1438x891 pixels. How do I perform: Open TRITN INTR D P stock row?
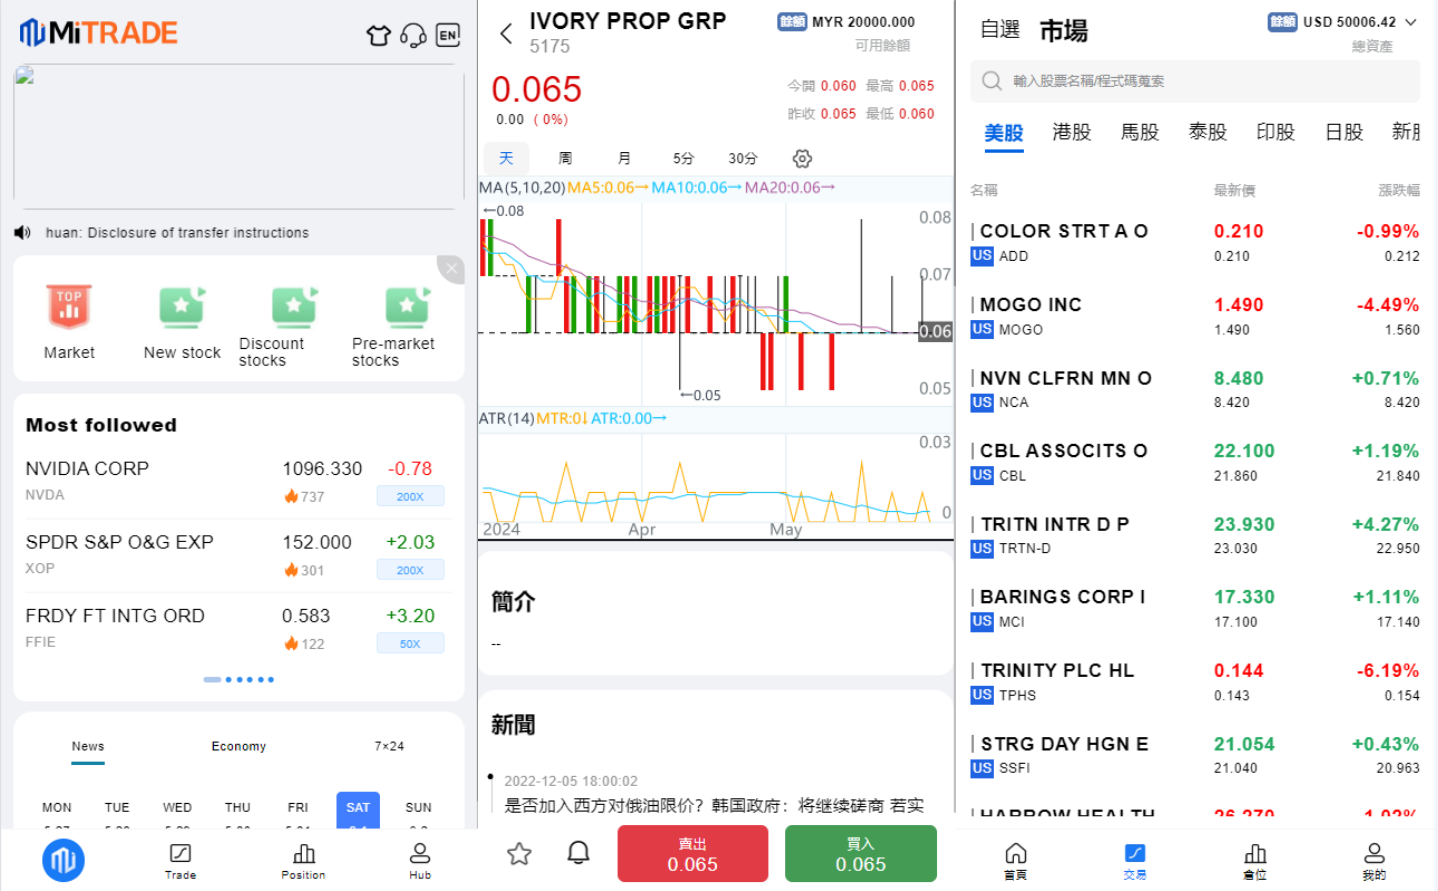point(1195,535)
